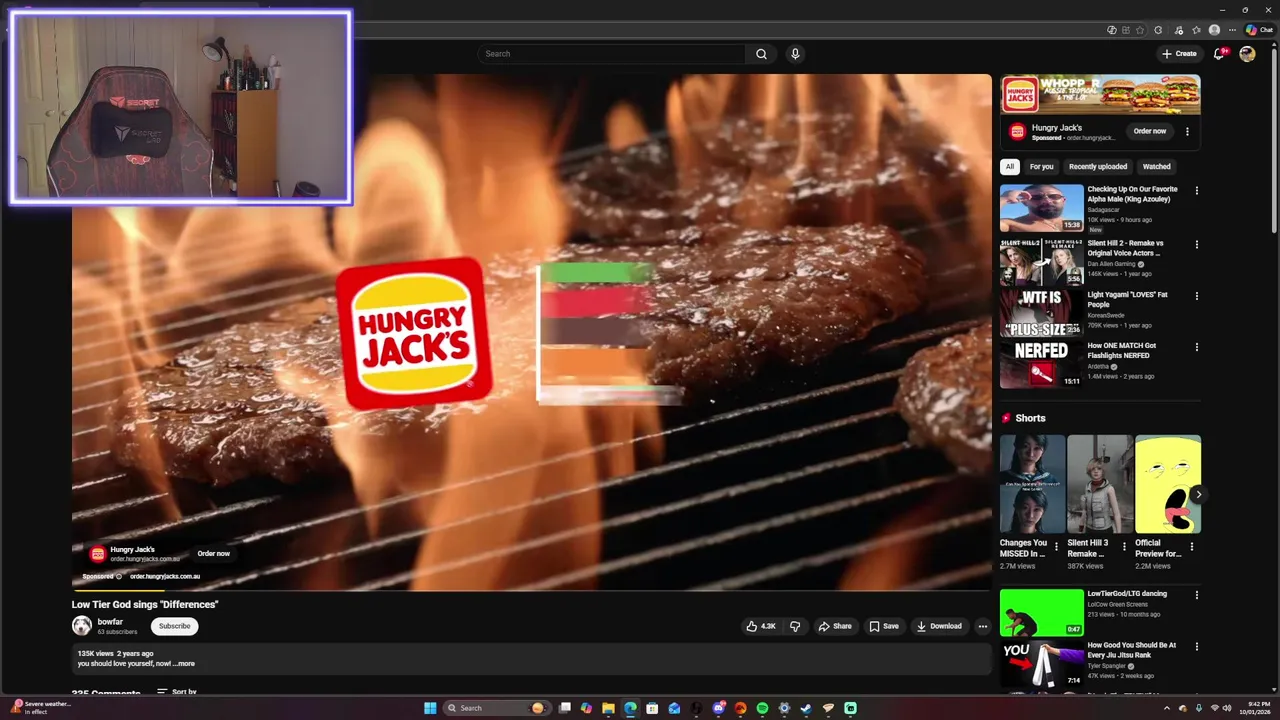The image size is (1280, 720).
Task: Open more actions menu beside Download
Action: [983, 626]
